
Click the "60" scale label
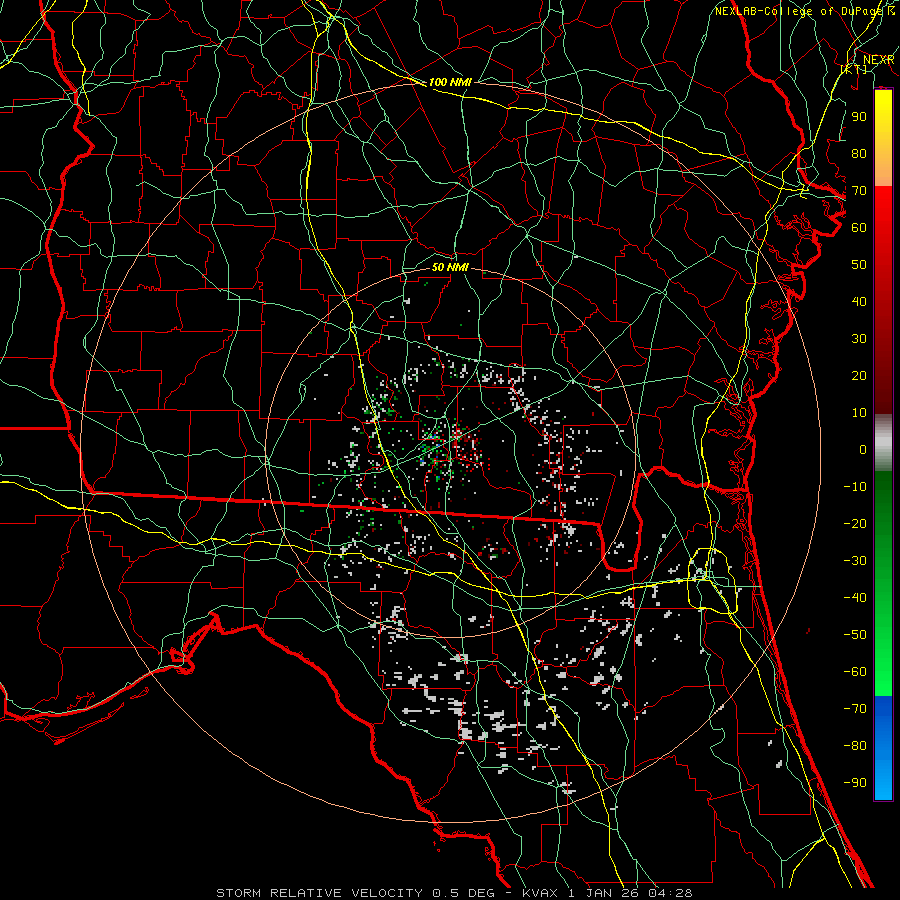pyautogui.click(x=859, y=227)
